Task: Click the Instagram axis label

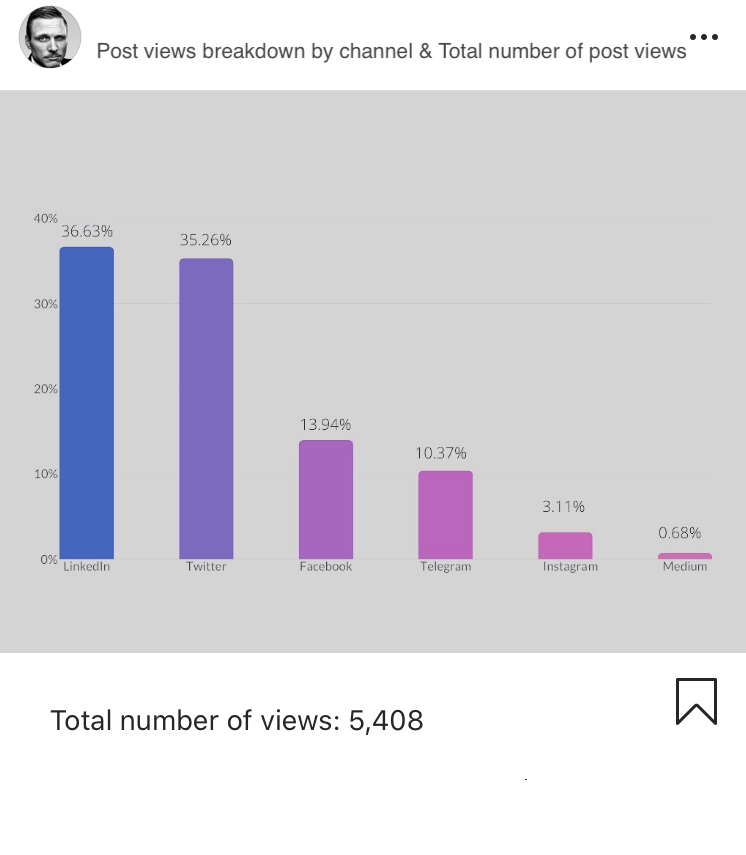Action: (570, 567)
